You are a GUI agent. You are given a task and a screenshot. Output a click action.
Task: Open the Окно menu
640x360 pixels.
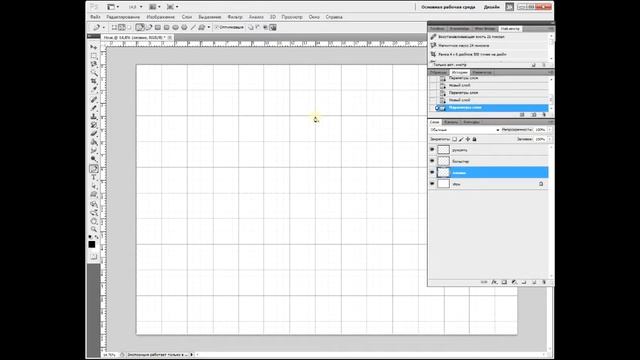click(x=314, y=17)
